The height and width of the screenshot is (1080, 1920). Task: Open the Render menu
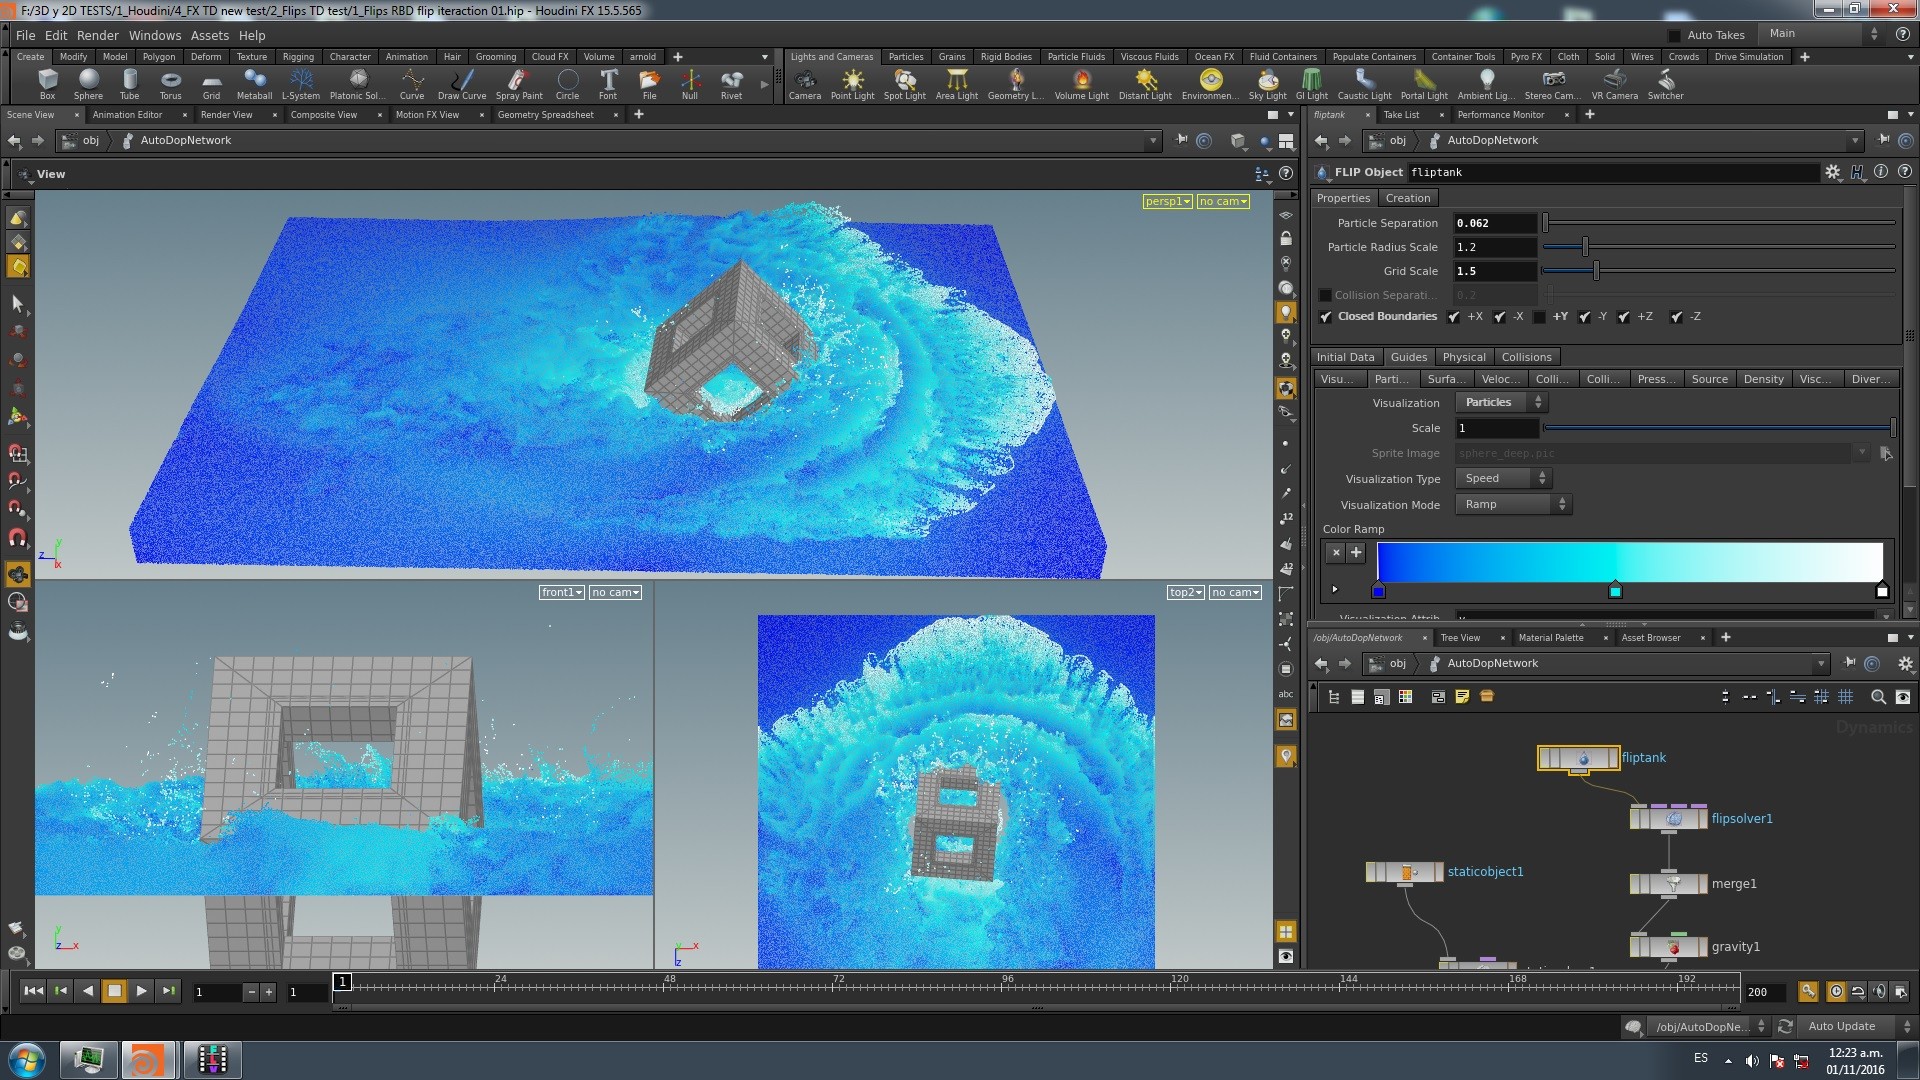click(98, 35)
